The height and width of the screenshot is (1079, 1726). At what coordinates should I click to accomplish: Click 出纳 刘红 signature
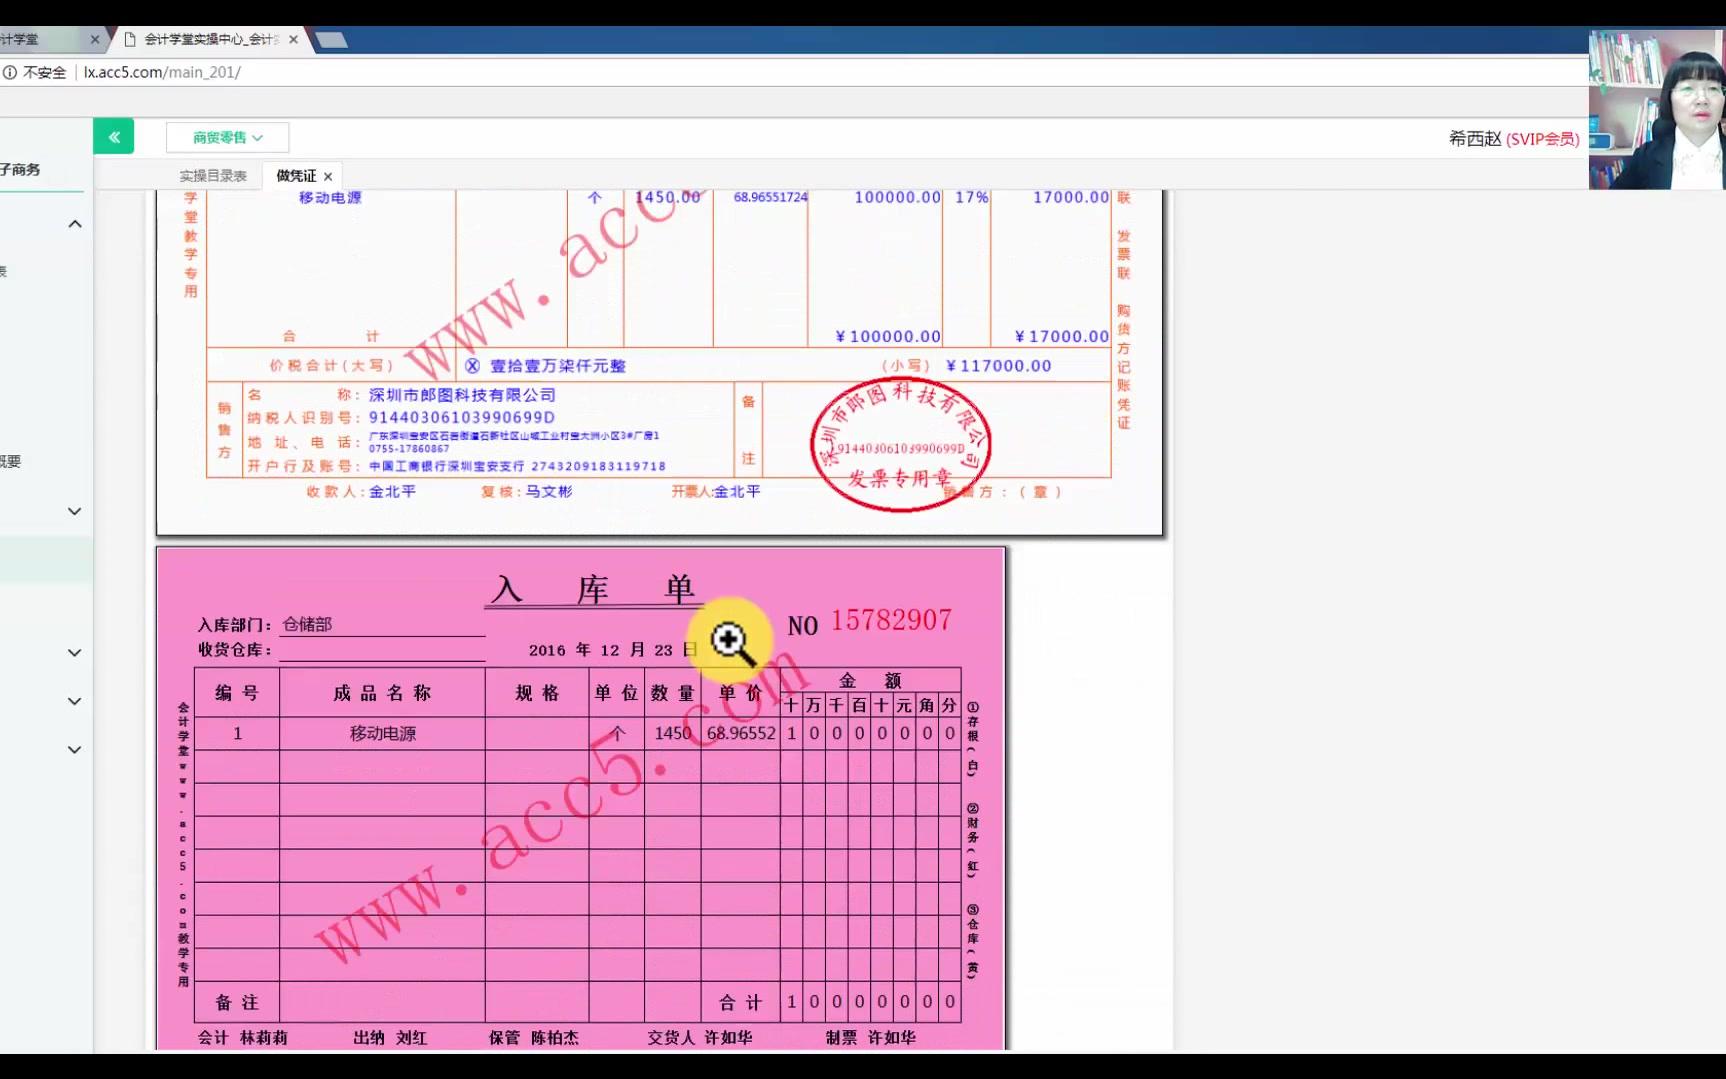tap(390, 1038)
